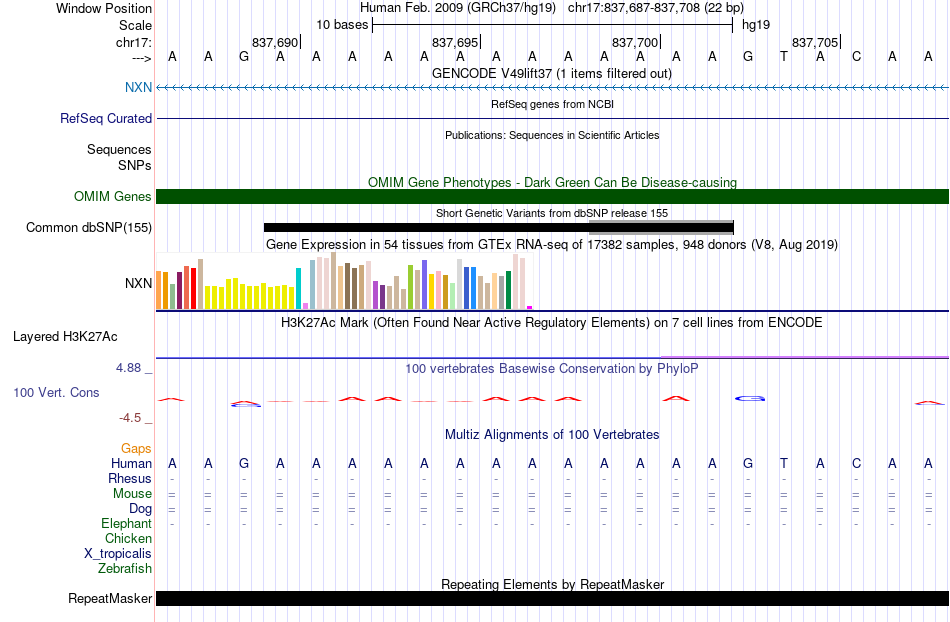950x622 pixels.
Task: Click the dark green OMIM Genes bar
Action: [553, 196]
